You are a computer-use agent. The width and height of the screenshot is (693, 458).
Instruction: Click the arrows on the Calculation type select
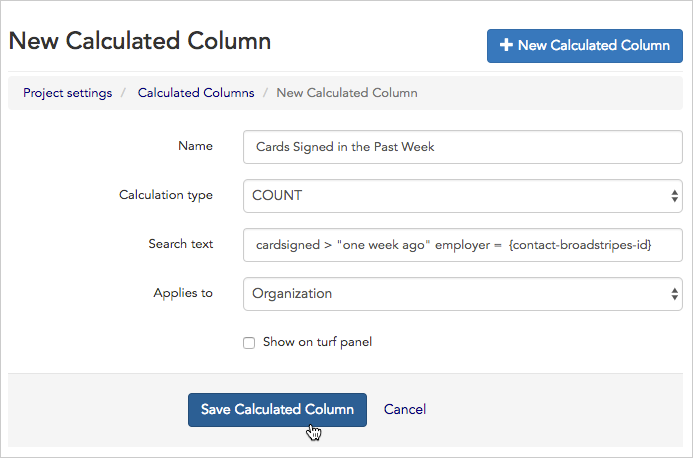click(675, 196)
